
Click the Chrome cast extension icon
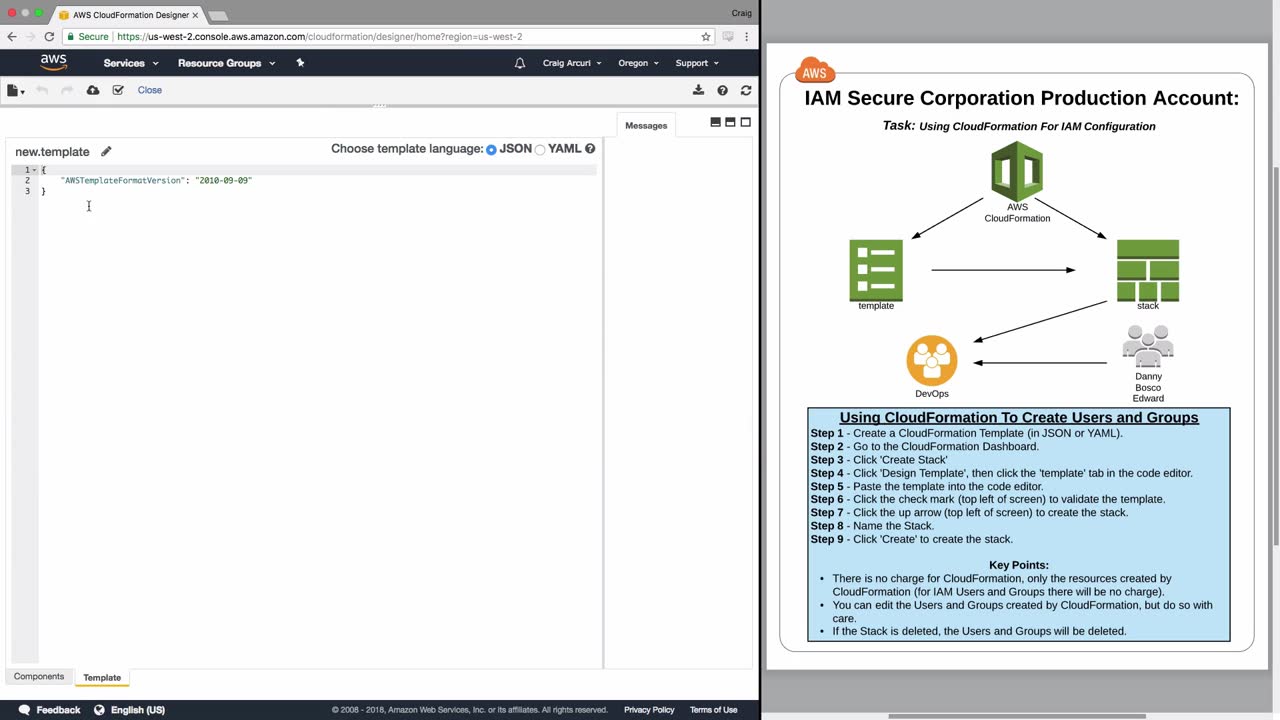pos(728,36)
